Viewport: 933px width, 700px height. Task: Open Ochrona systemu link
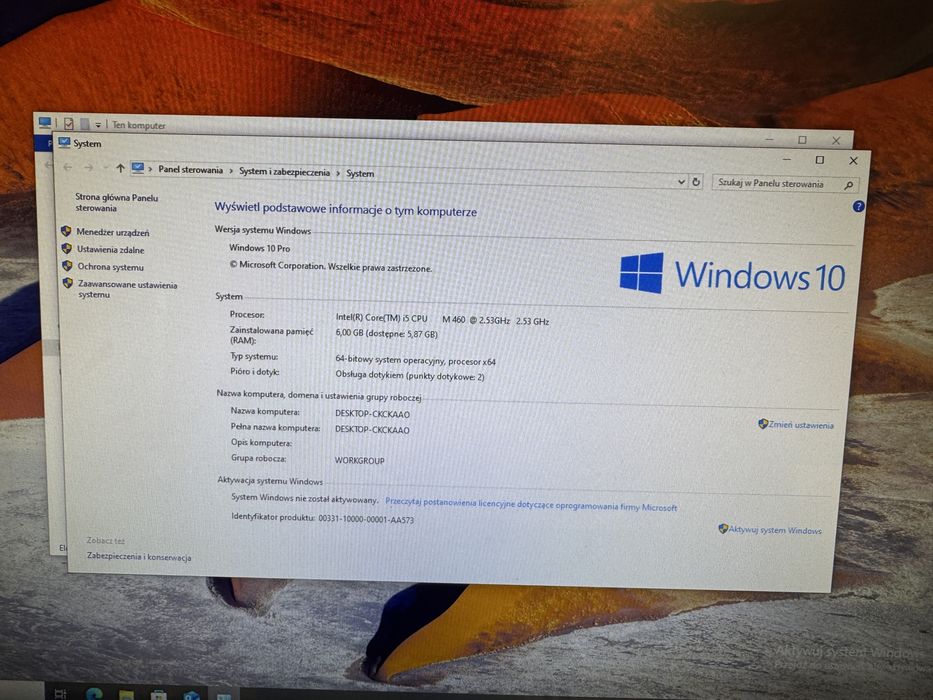[111, 267]
